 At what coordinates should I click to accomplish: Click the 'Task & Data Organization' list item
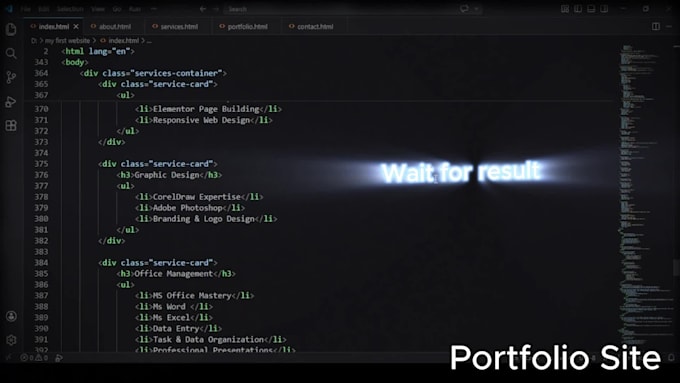(x=208, y=340)
